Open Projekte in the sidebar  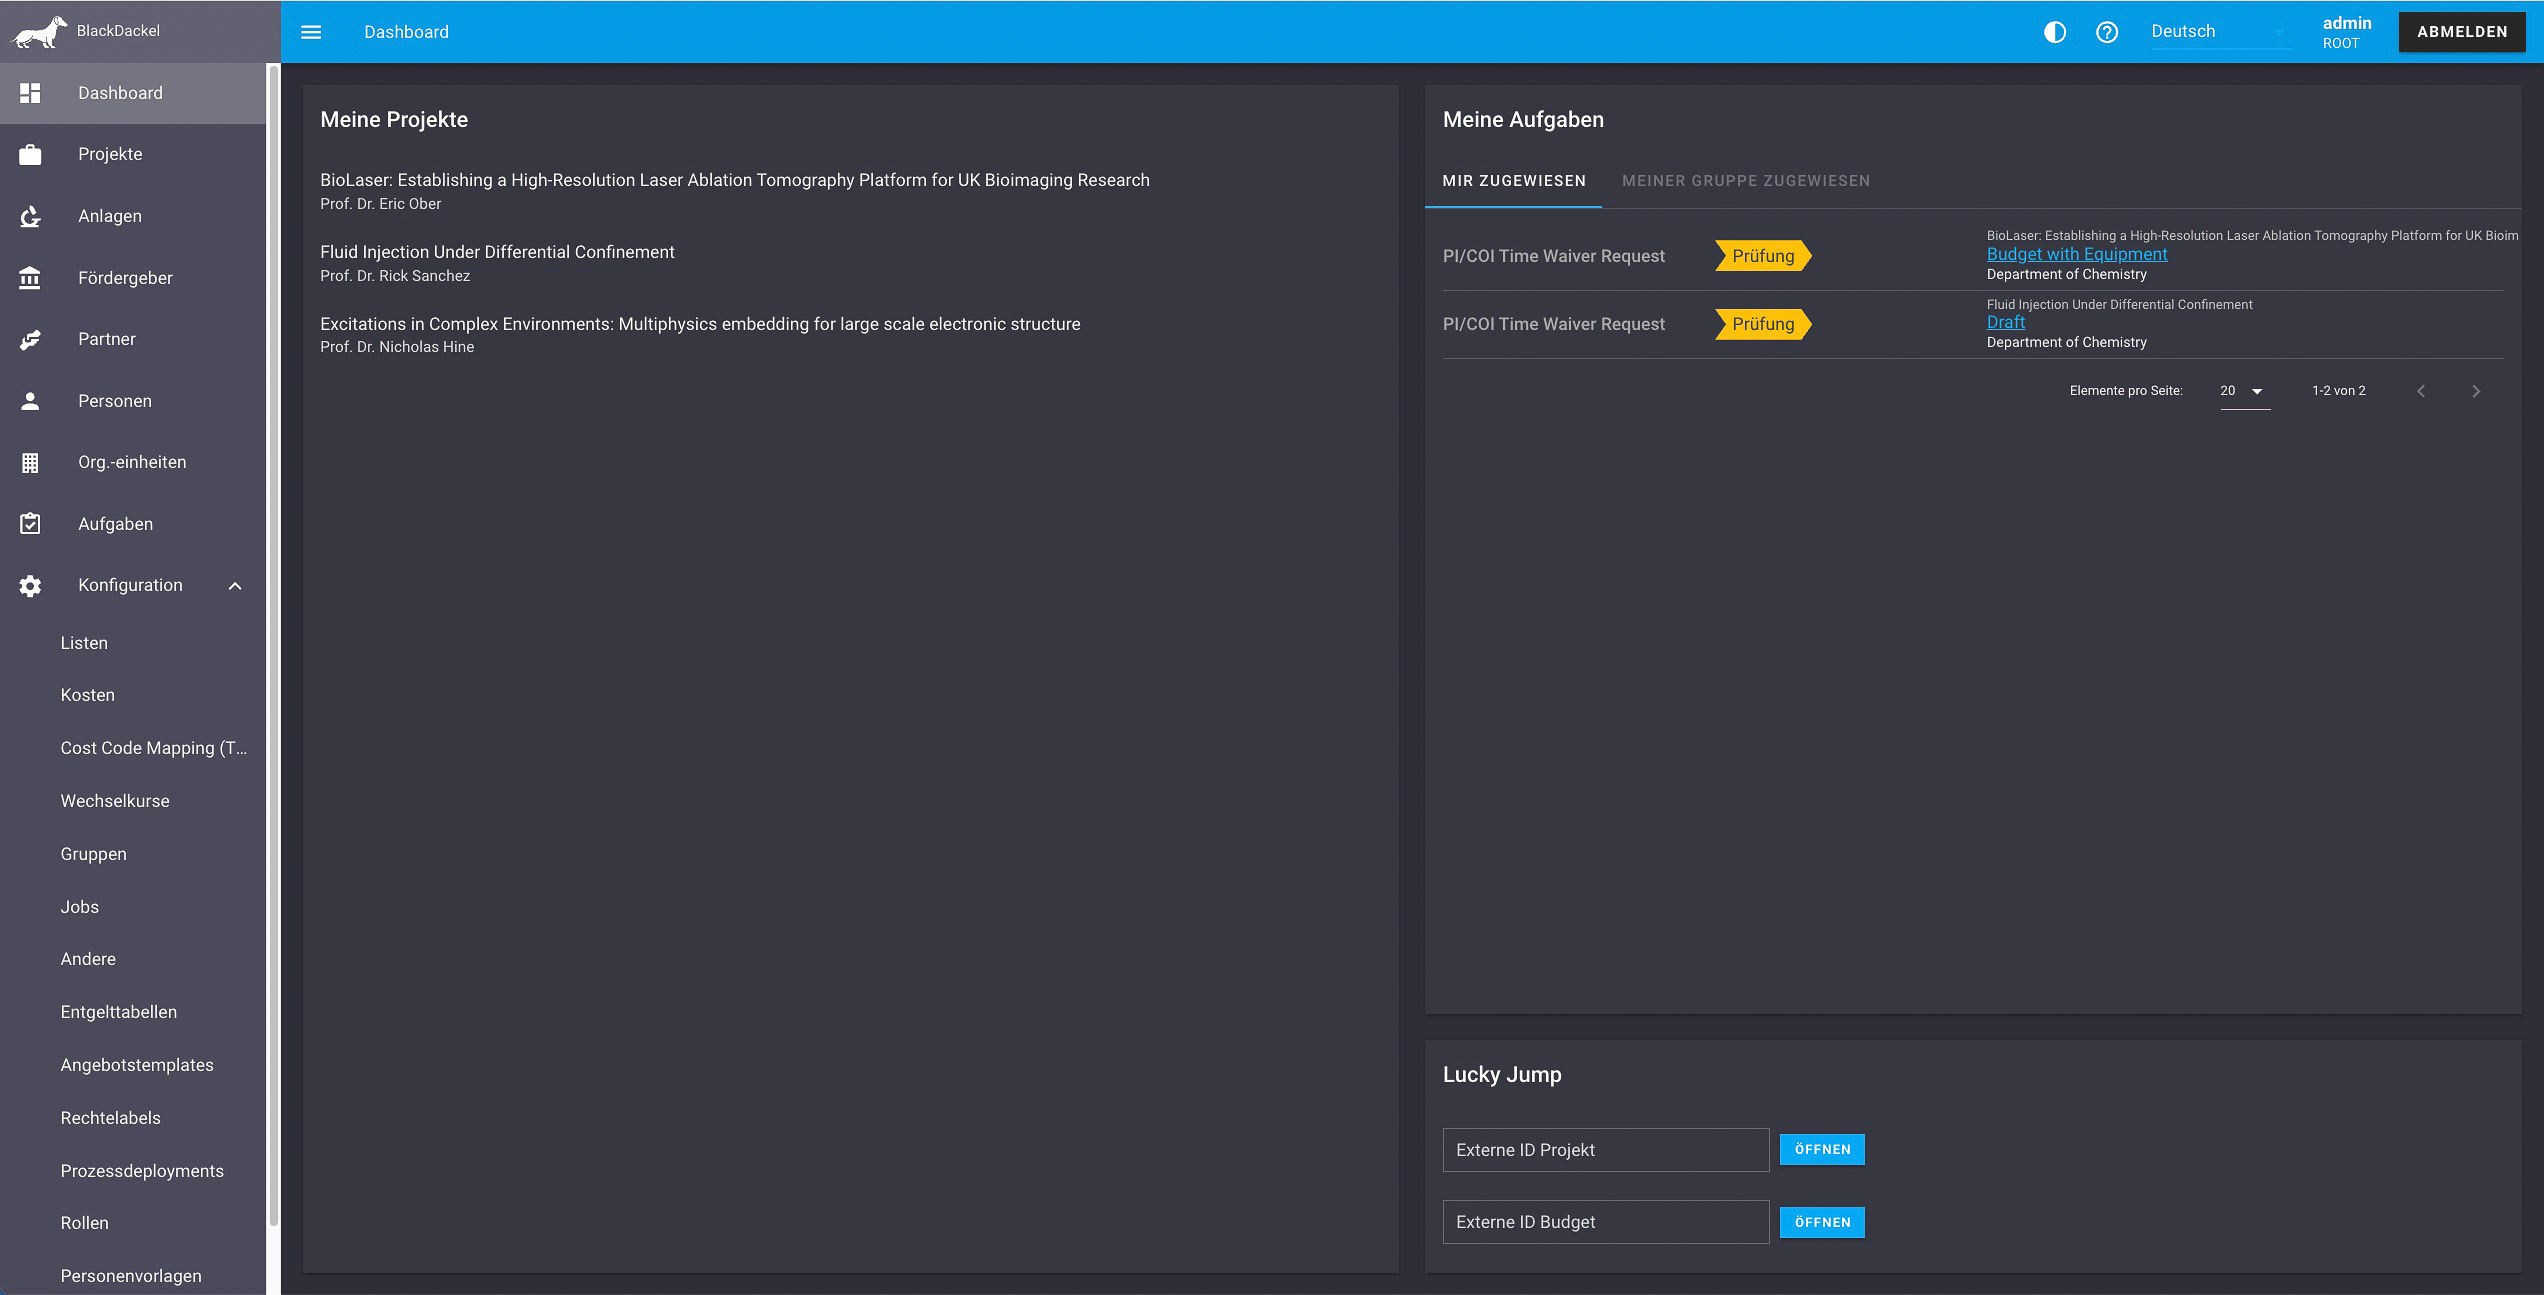tap(133, 154)
